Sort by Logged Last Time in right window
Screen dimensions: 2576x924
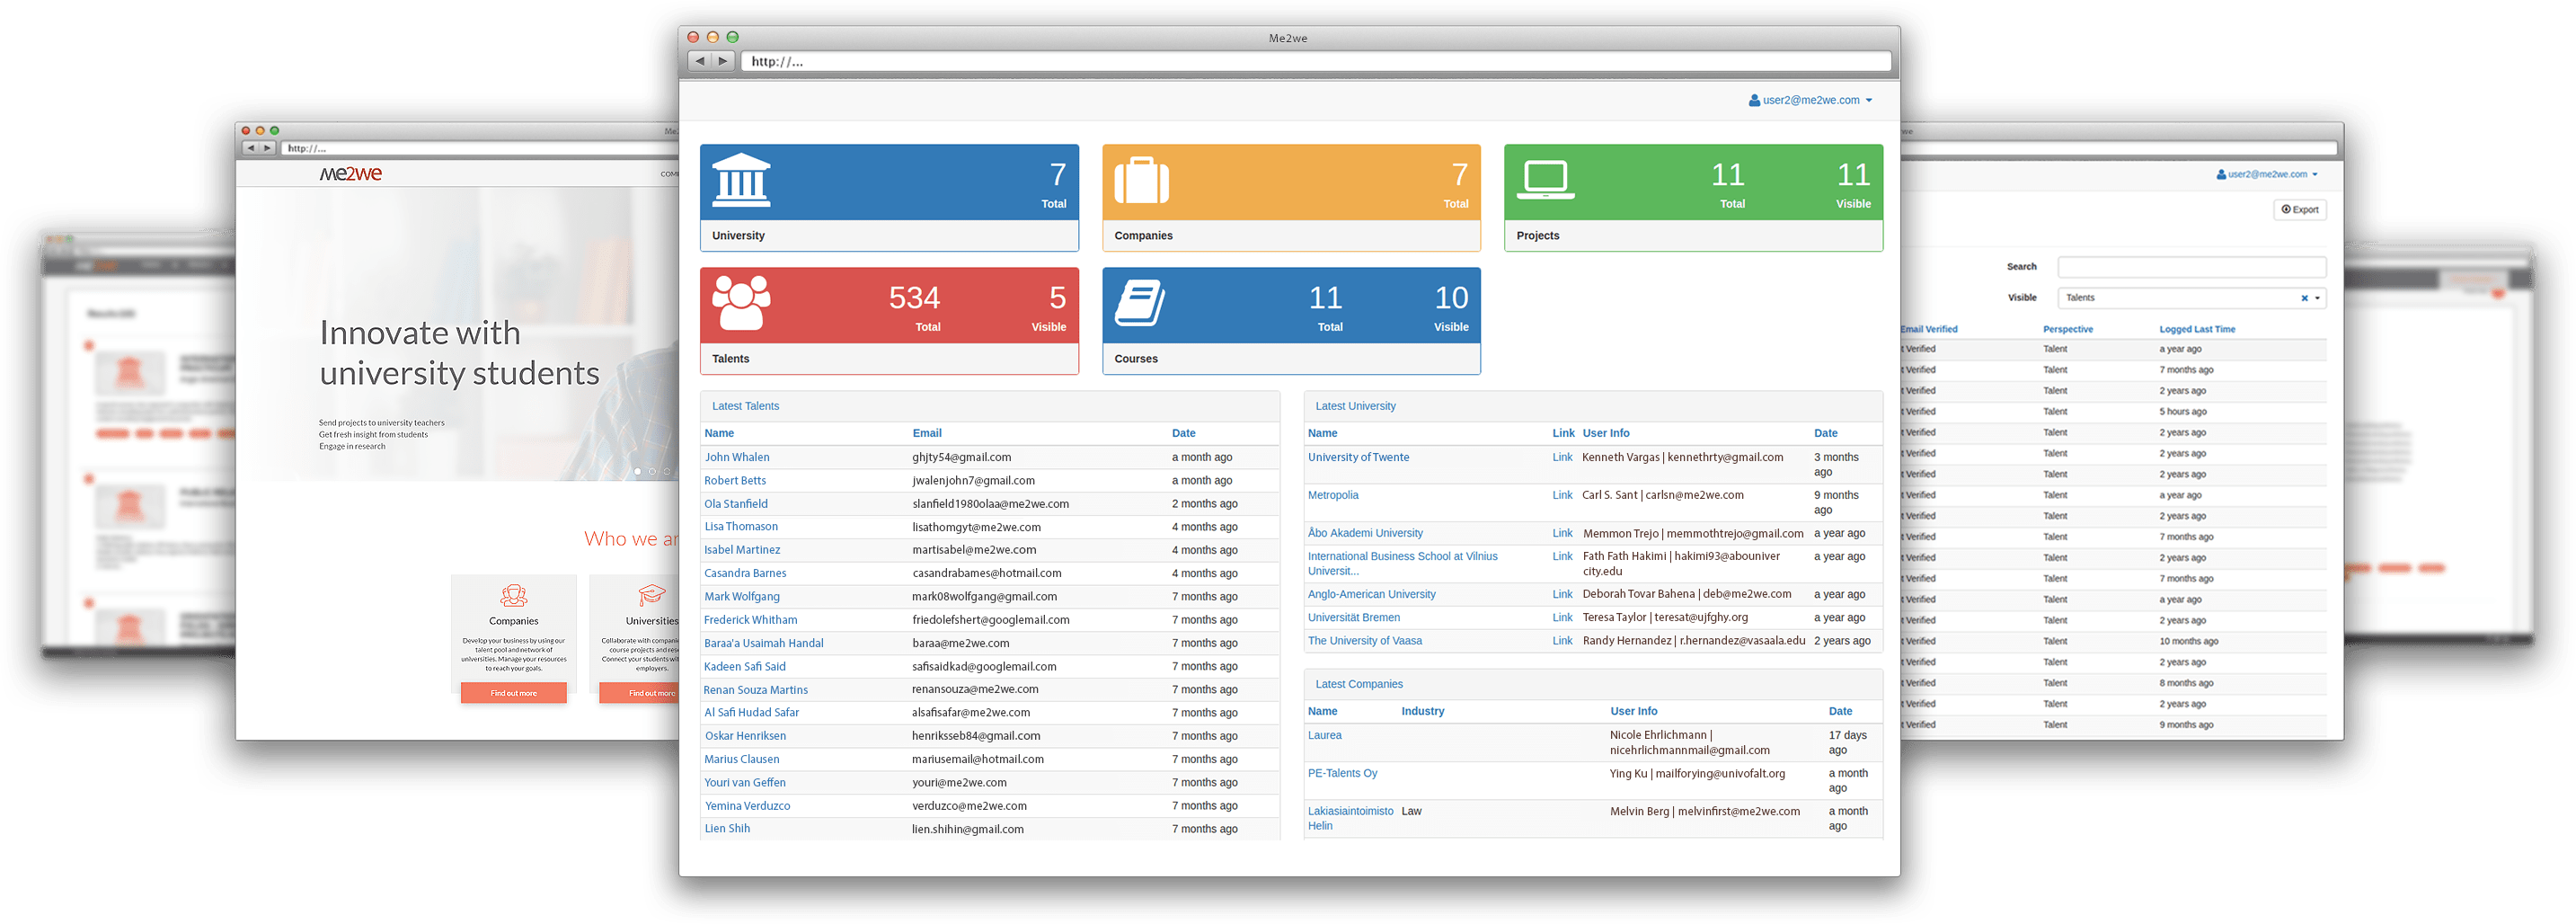tap(2197, 329)
